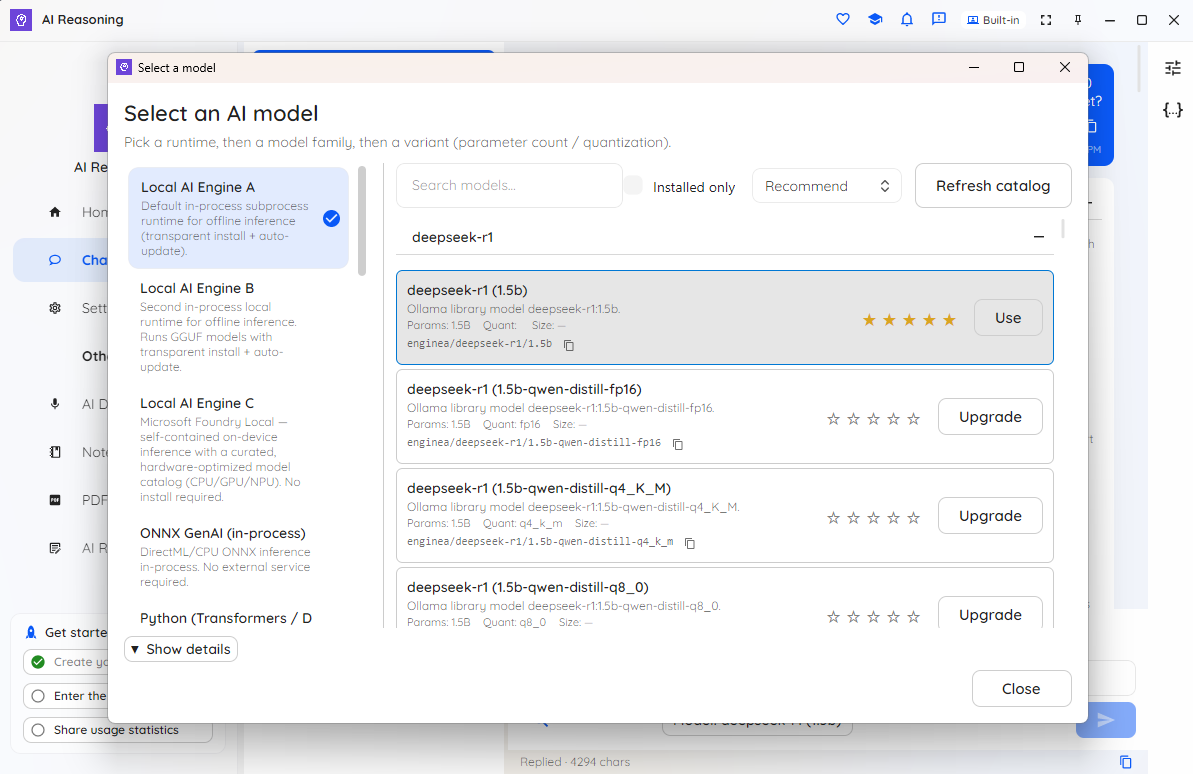Click Upgrade for 1.5b-qwen-distill-q8_0
1193x774 pixels.
coord(990,613)
